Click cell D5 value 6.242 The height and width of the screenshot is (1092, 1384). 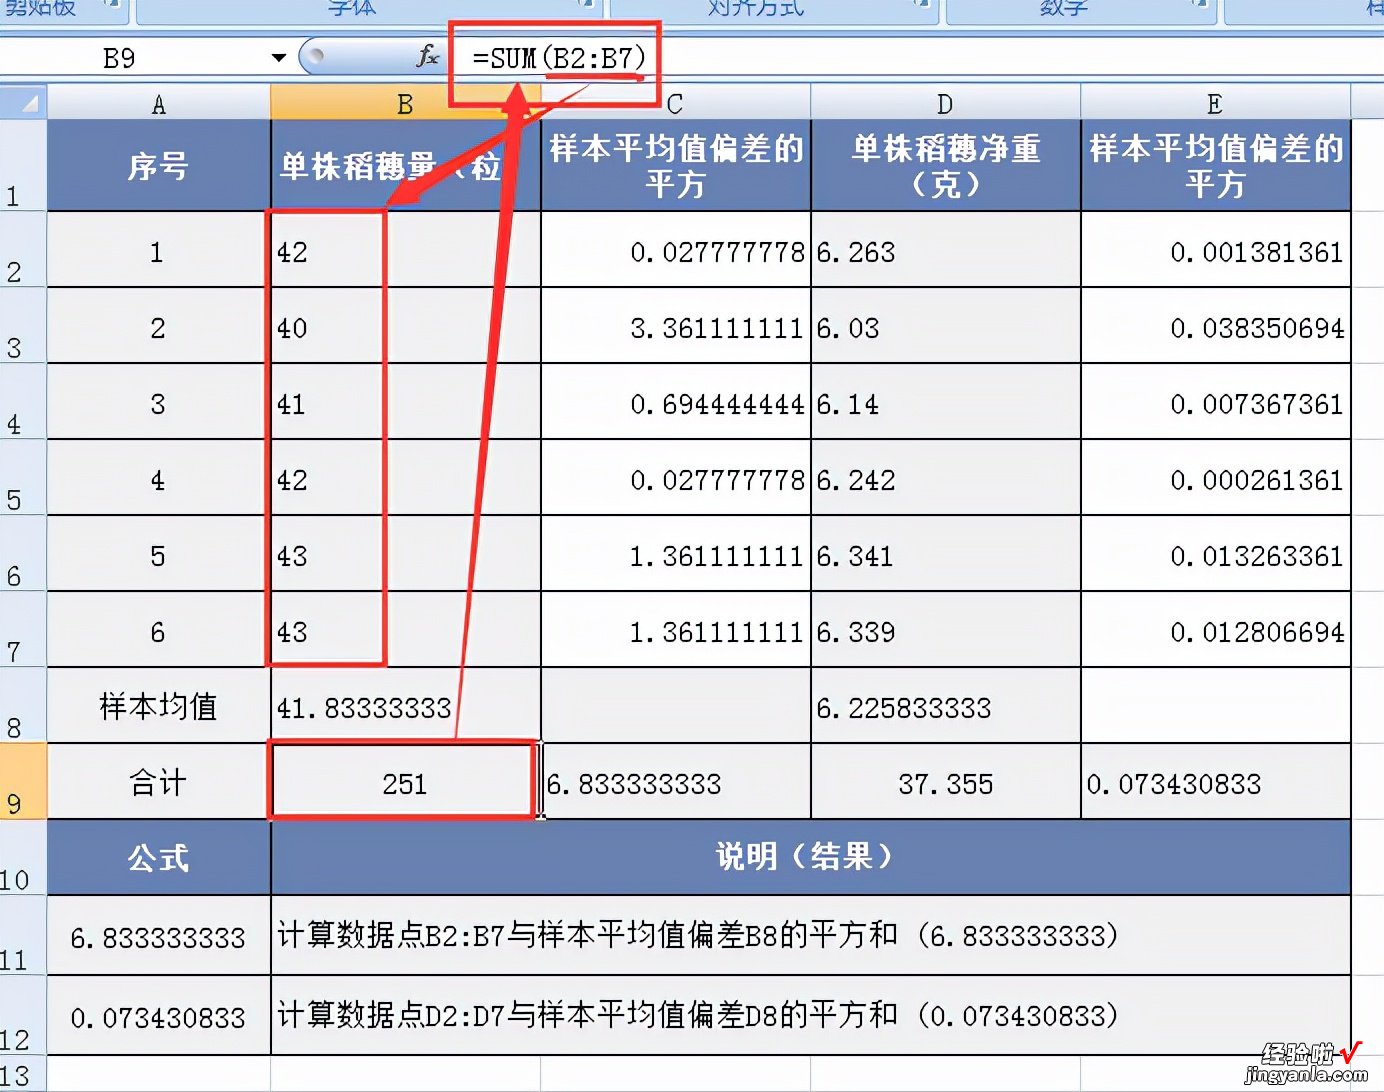click(x=945, y=478)
